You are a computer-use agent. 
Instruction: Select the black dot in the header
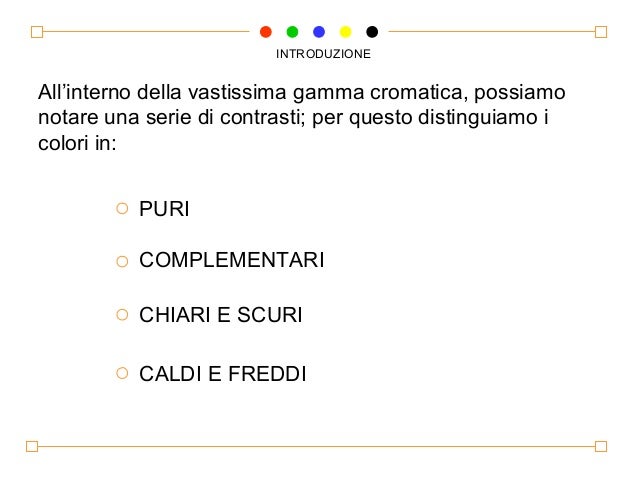pyautogui.click(x=372, y=32)
